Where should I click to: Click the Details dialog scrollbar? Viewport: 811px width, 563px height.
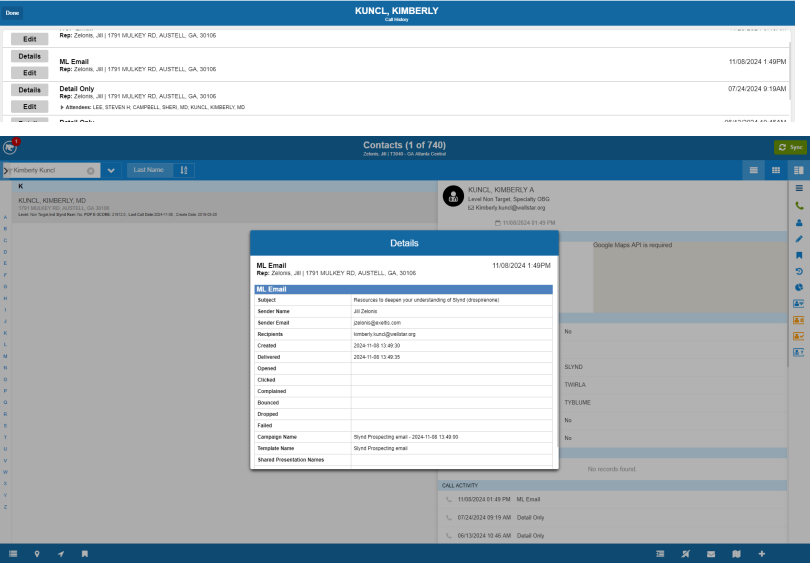coord(557,353)
